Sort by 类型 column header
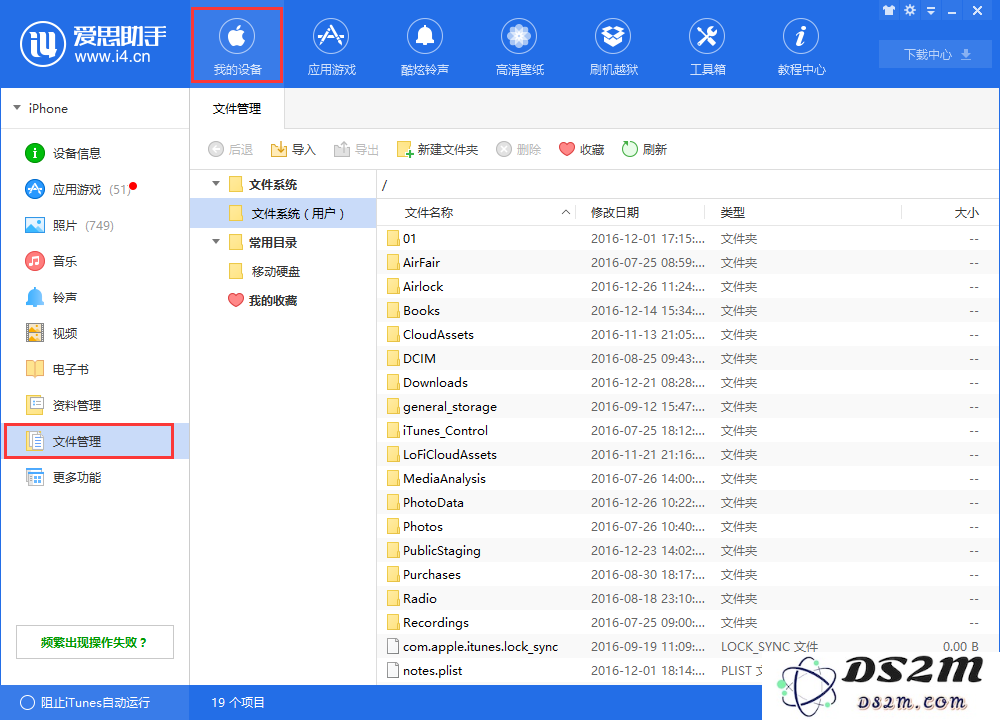 803,212
